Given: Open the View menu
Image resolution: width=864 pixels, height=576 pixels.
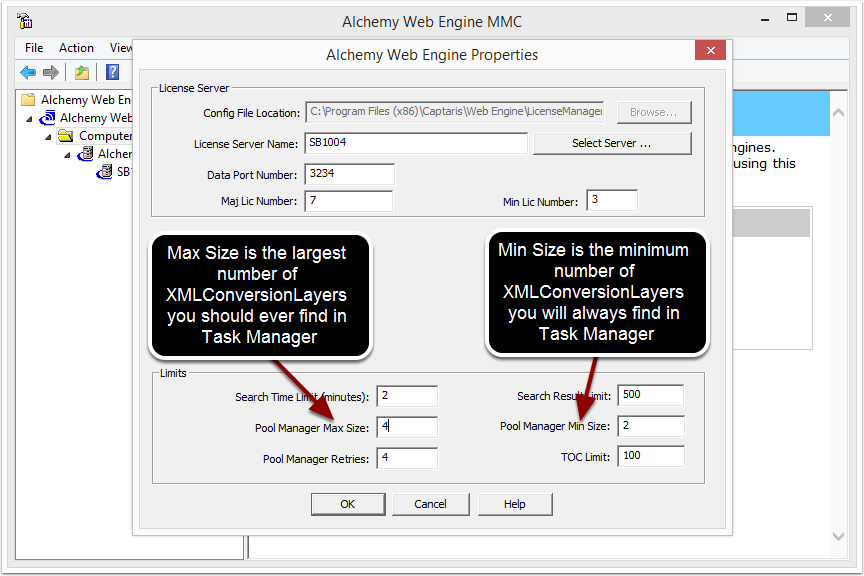Looking at the screenshot, I should click(121, 48).
